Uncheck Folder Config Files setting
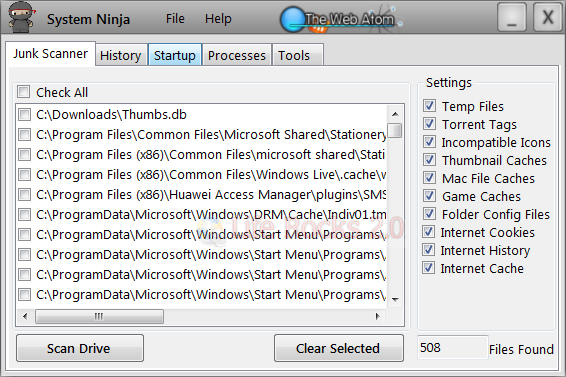The width and height of the screenshot is (566, 377). pos(429,214)
